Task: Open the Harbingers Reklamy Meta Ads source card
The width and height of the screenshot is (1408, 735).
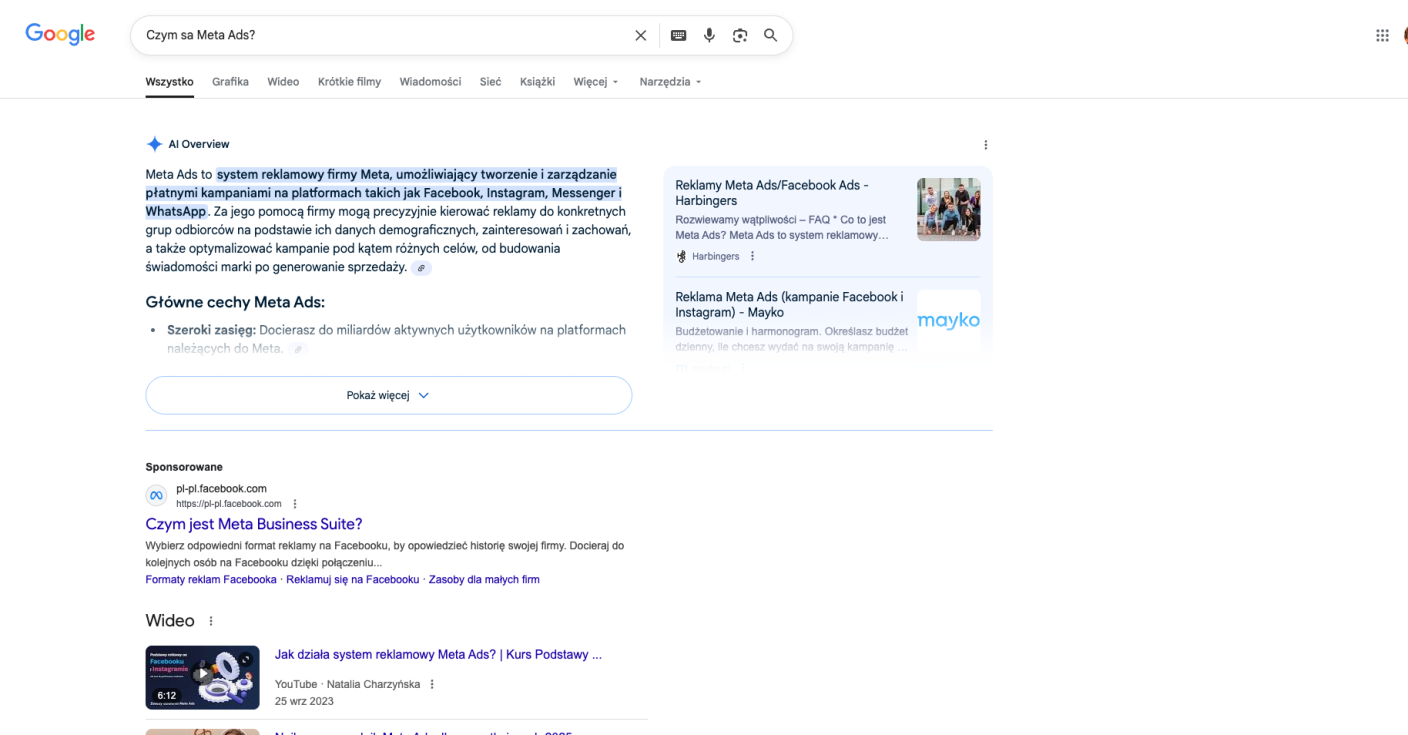Action: (x=771, y=192)
